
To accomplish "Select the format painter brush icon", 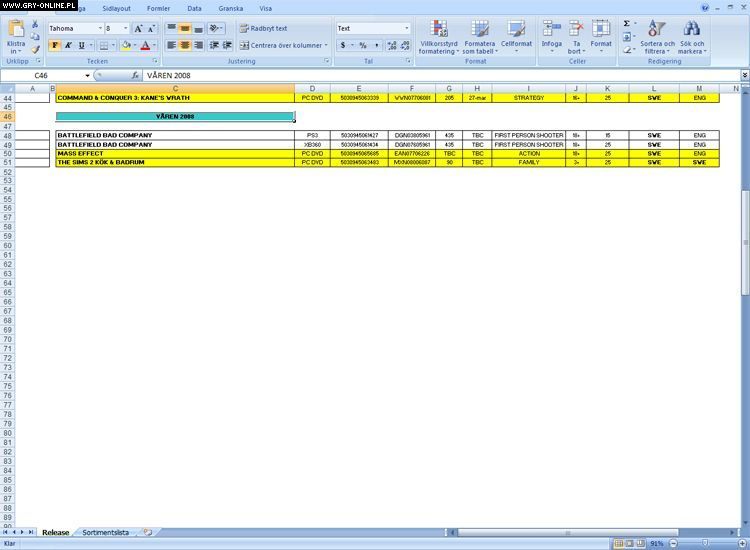I will click(36, 49).
